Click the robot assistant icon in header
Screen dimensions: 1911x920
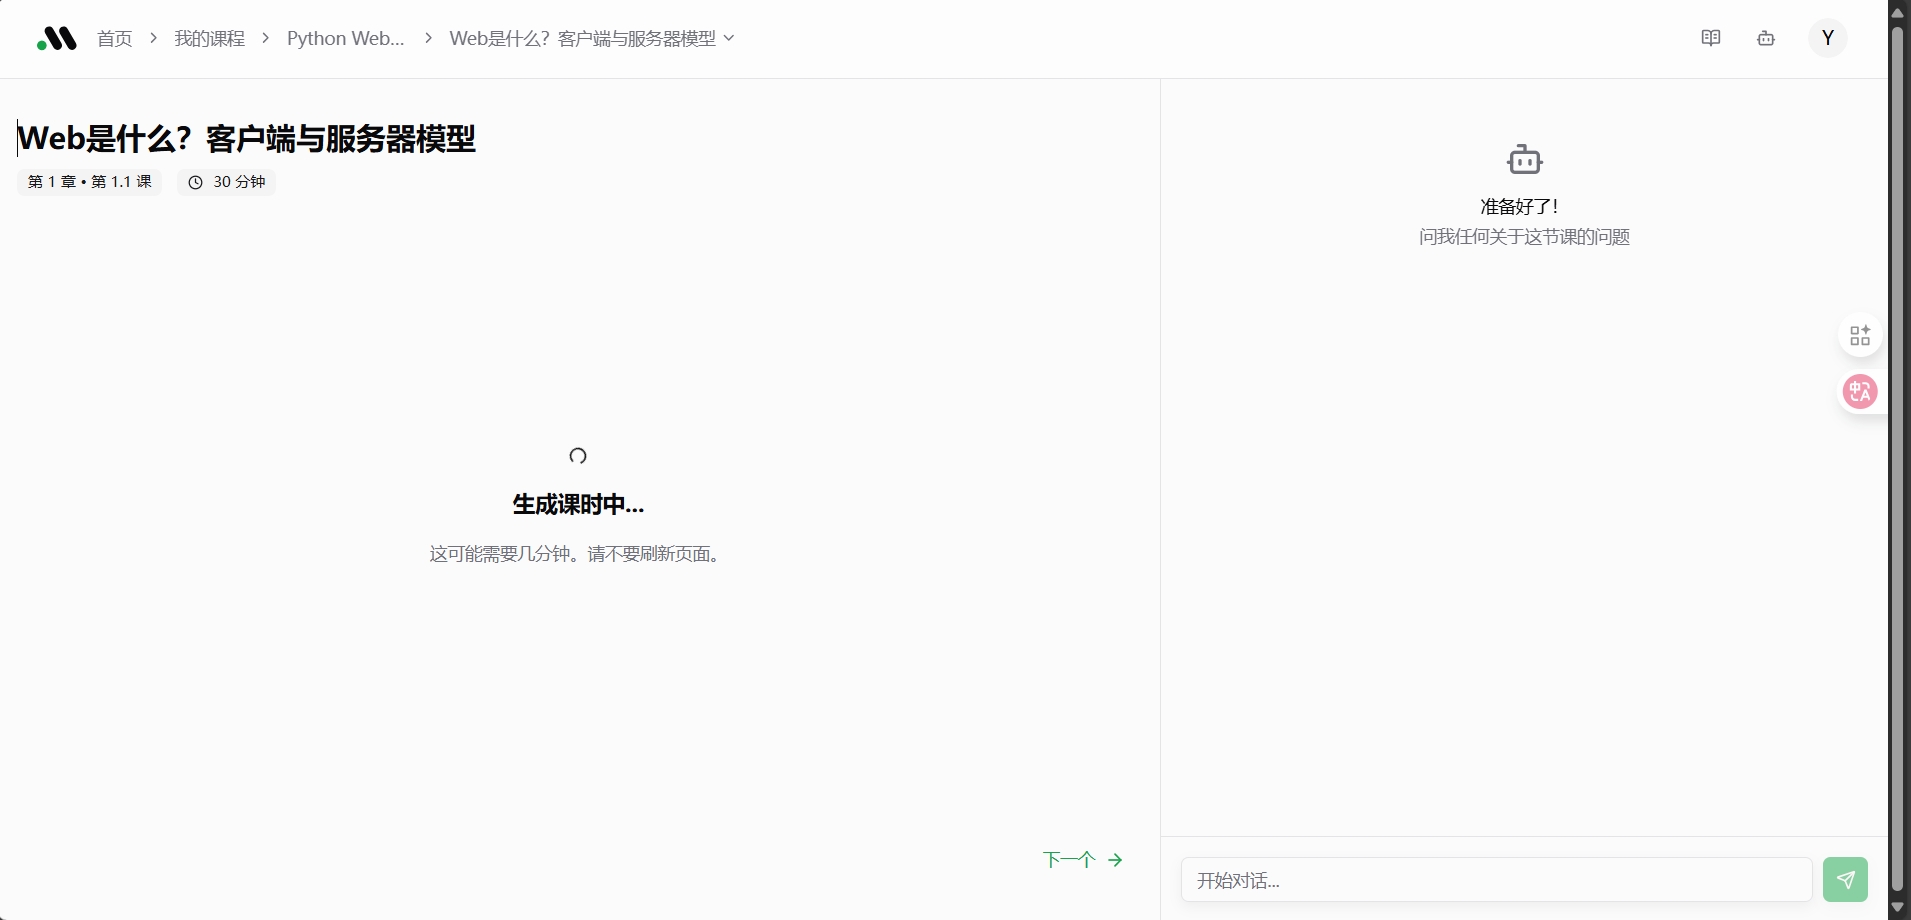[x=1766, y=38]
